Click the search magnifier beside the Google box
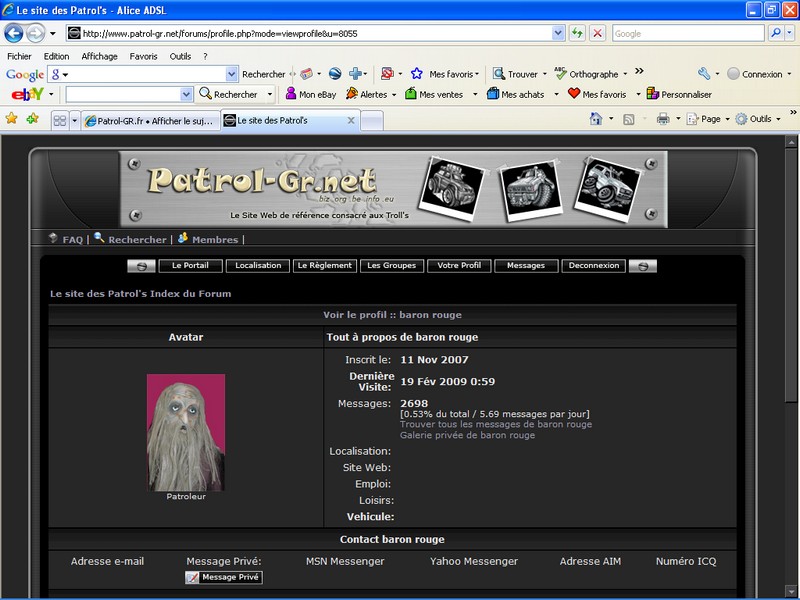This screenshot has height=600, width=800. (x=776, y=34)
